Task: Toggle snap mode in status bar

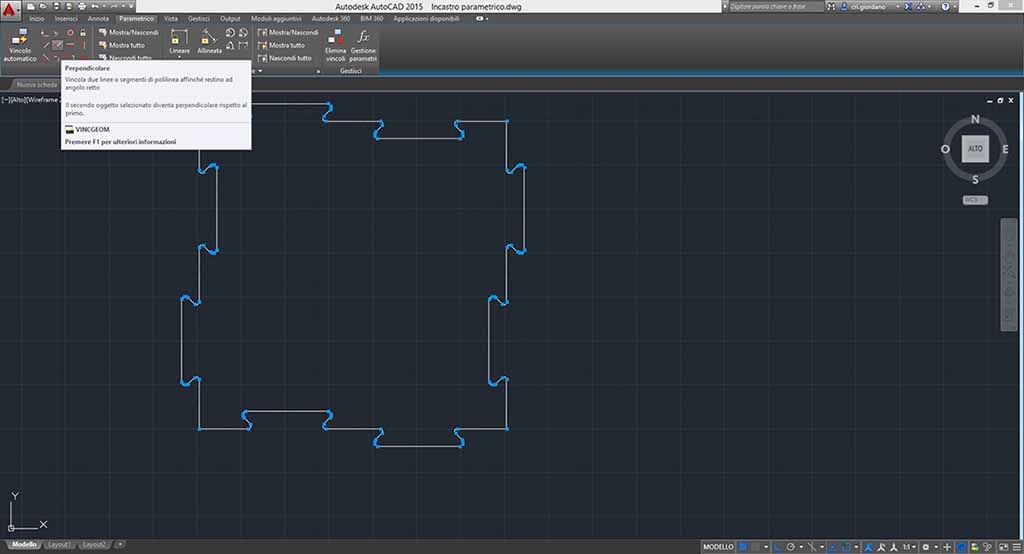Action: (756, 547)
